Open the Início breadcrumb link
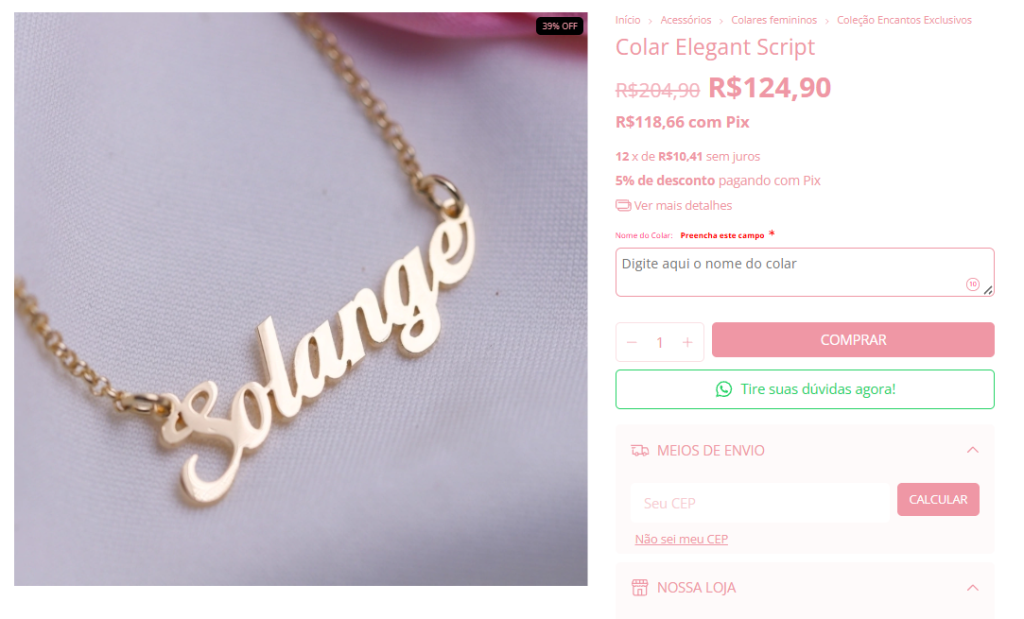Screen dimensions: 1024x619 pos(628,20)
